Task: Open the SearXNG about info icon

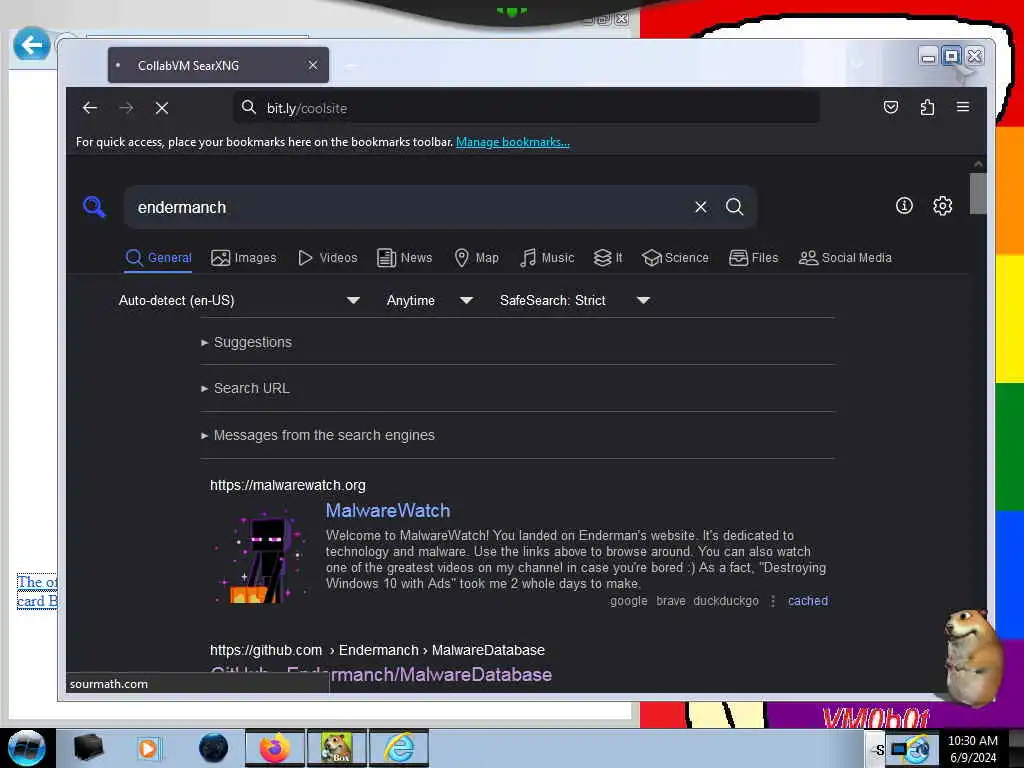Action: tap(904, 206)
